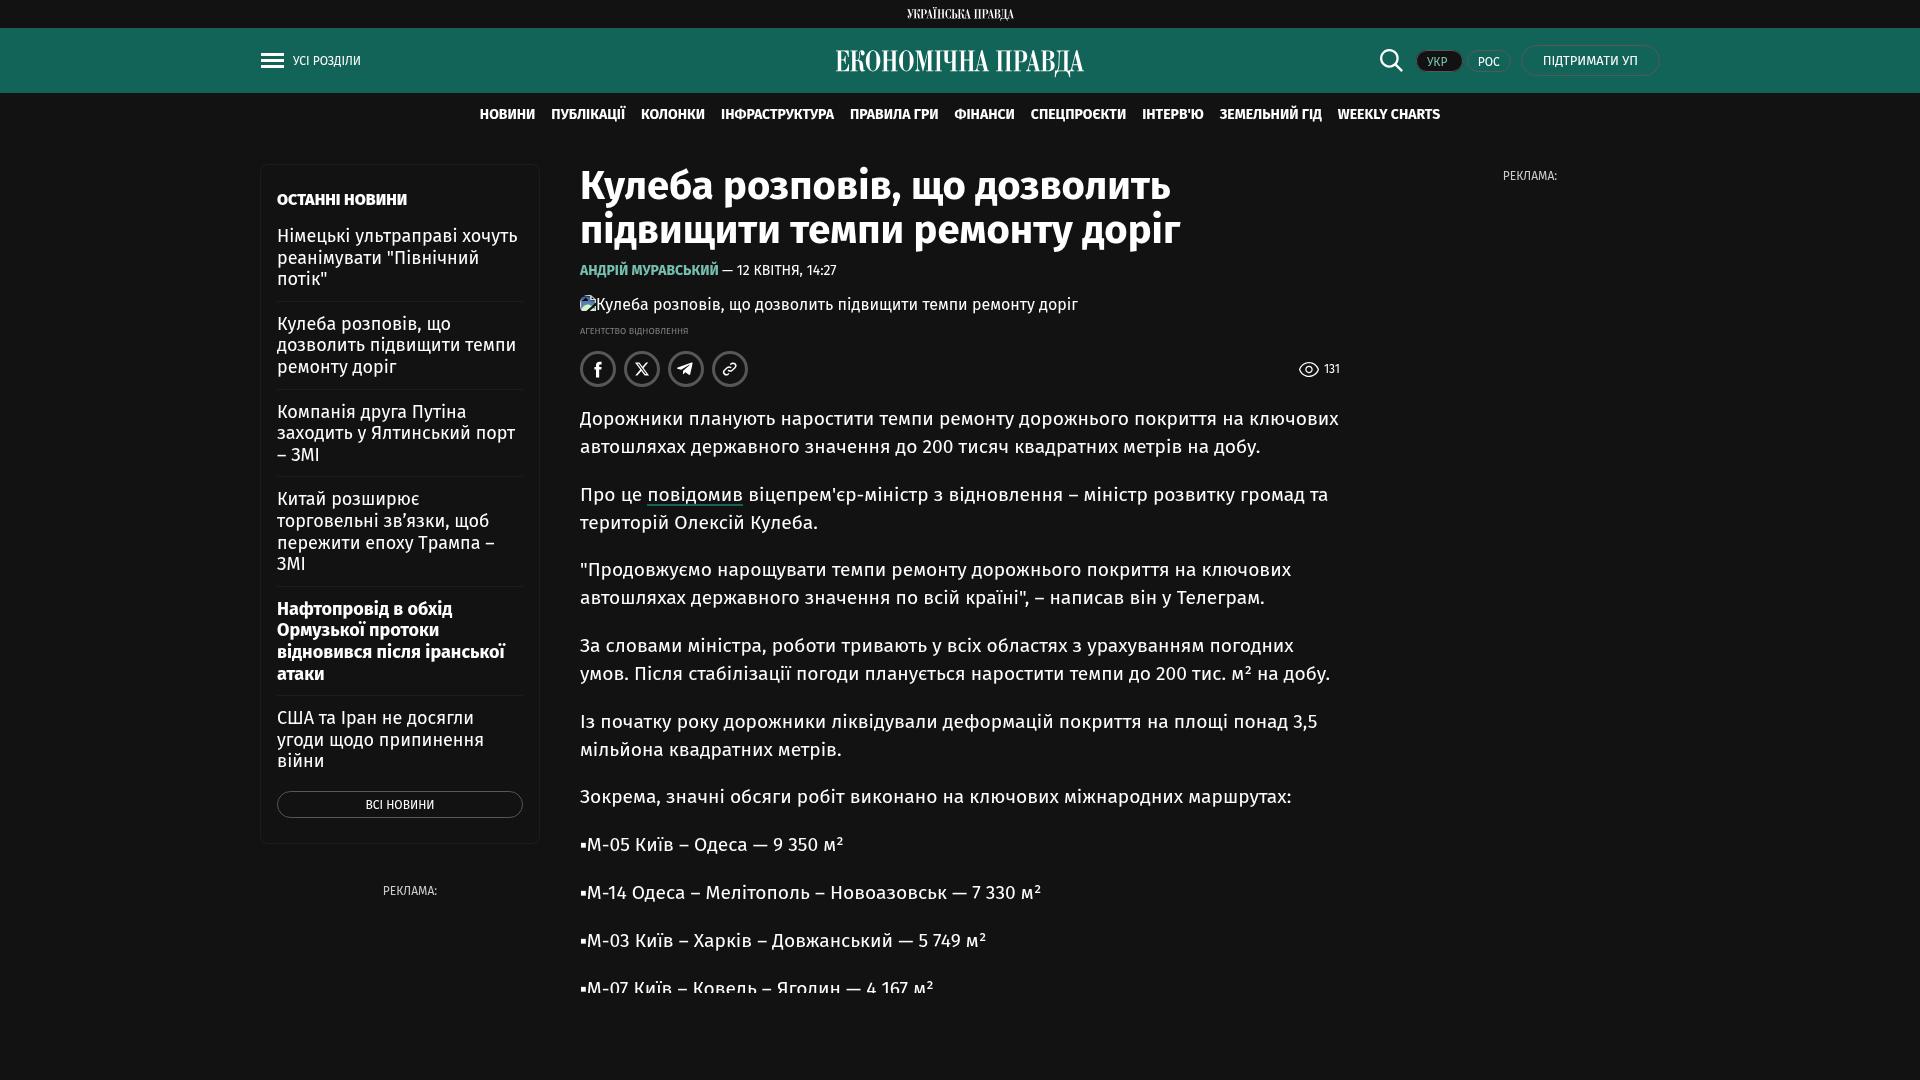Click the views eye icon
This screenshot has width=1920, height=1080.
pos(1308,370)
